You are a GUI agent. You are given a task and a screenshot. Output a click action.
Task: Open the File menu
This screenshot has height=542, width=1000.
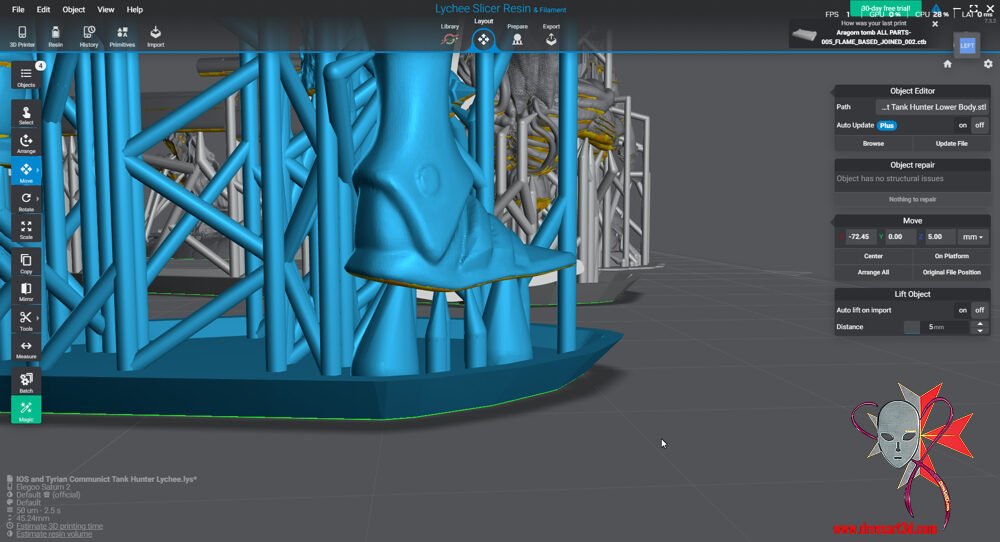pos(18,10)
